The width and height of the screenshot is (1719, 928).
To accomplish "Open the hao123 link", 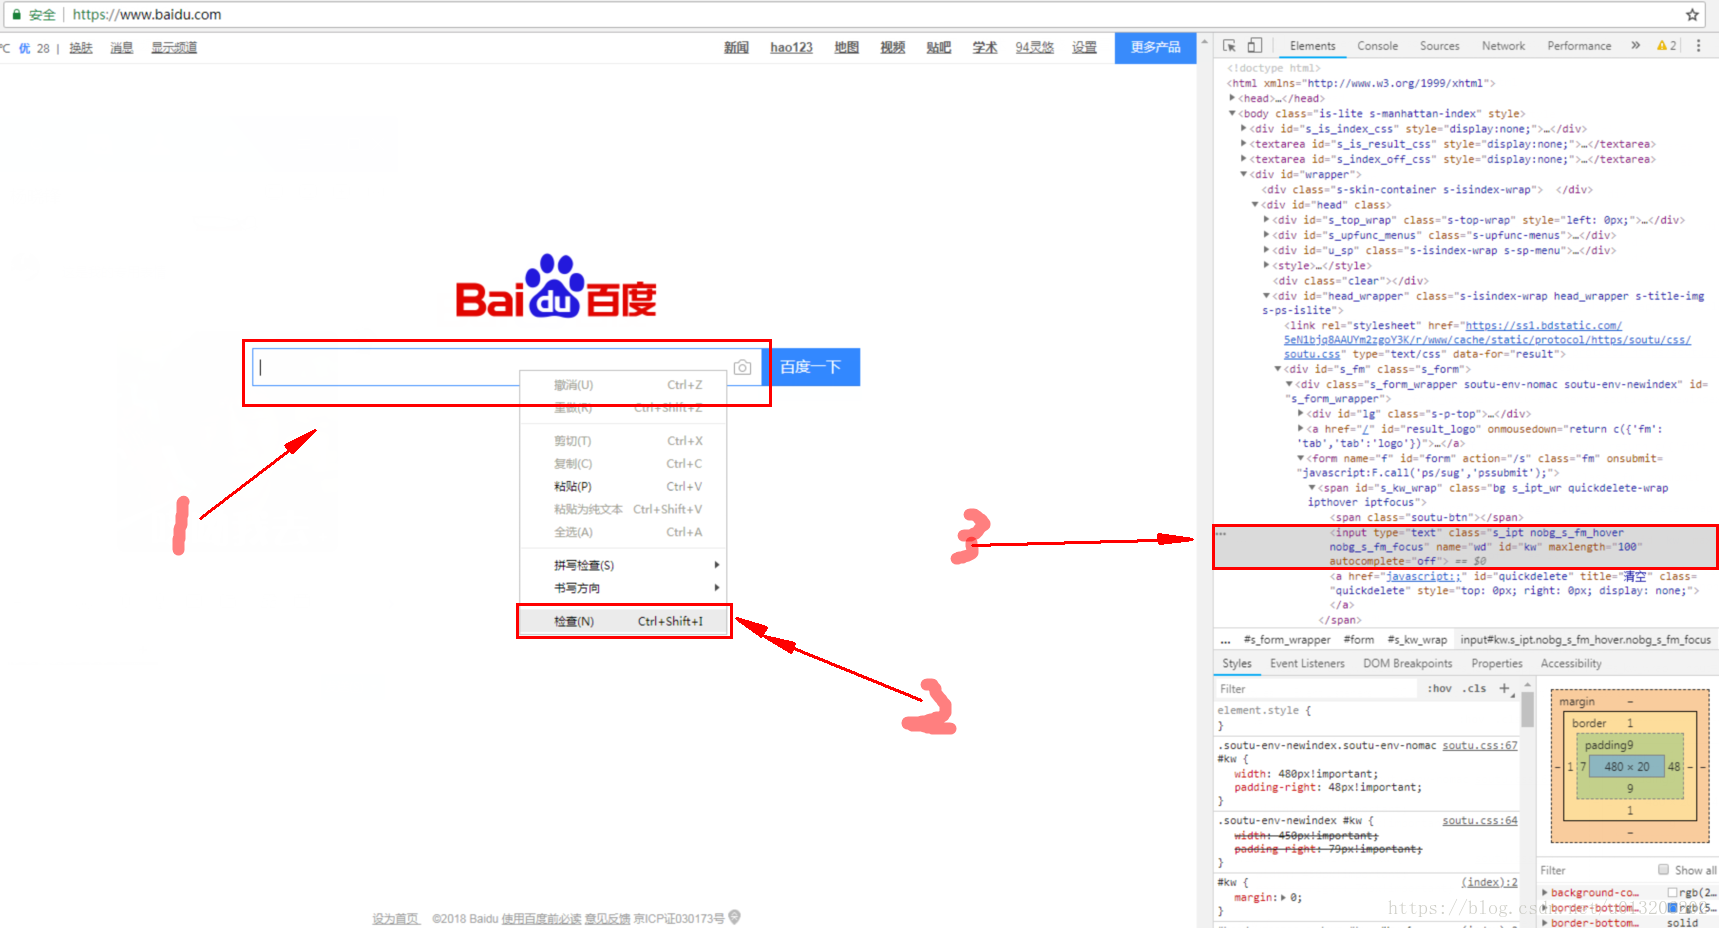I will pyautogui.click(x=791, y=47).
